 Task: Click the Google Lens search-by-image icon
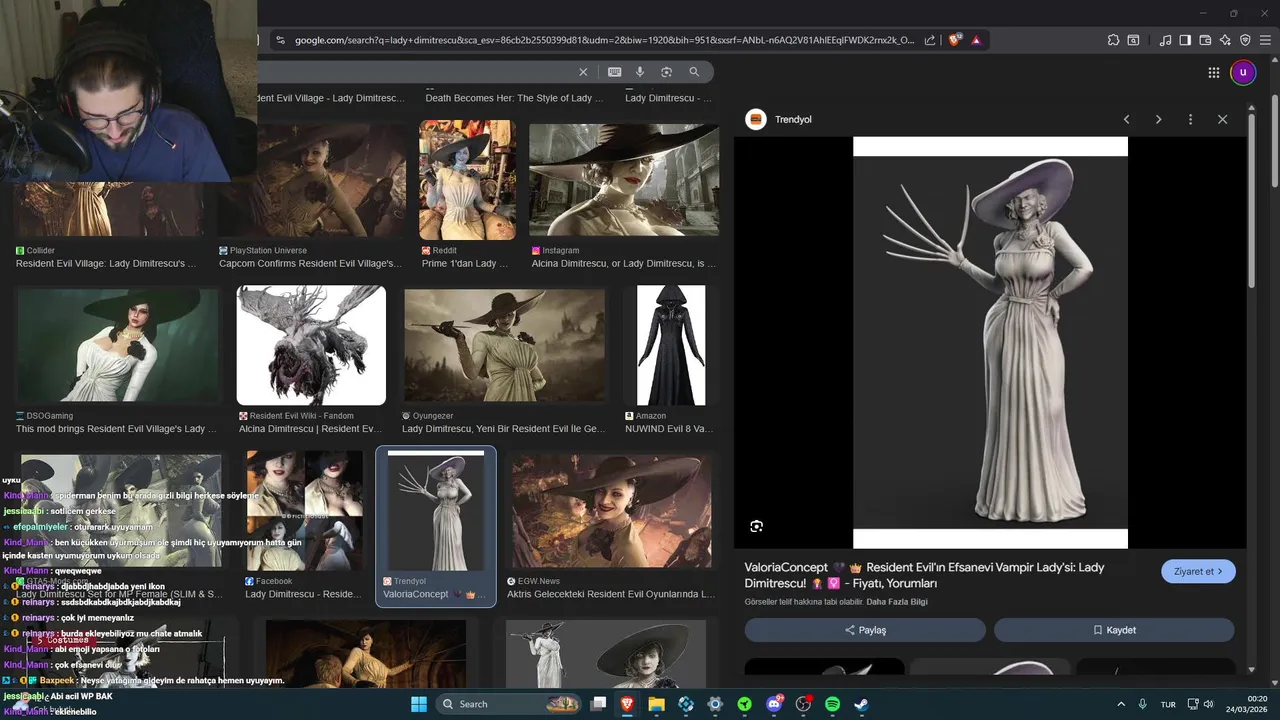coord(666,72)
